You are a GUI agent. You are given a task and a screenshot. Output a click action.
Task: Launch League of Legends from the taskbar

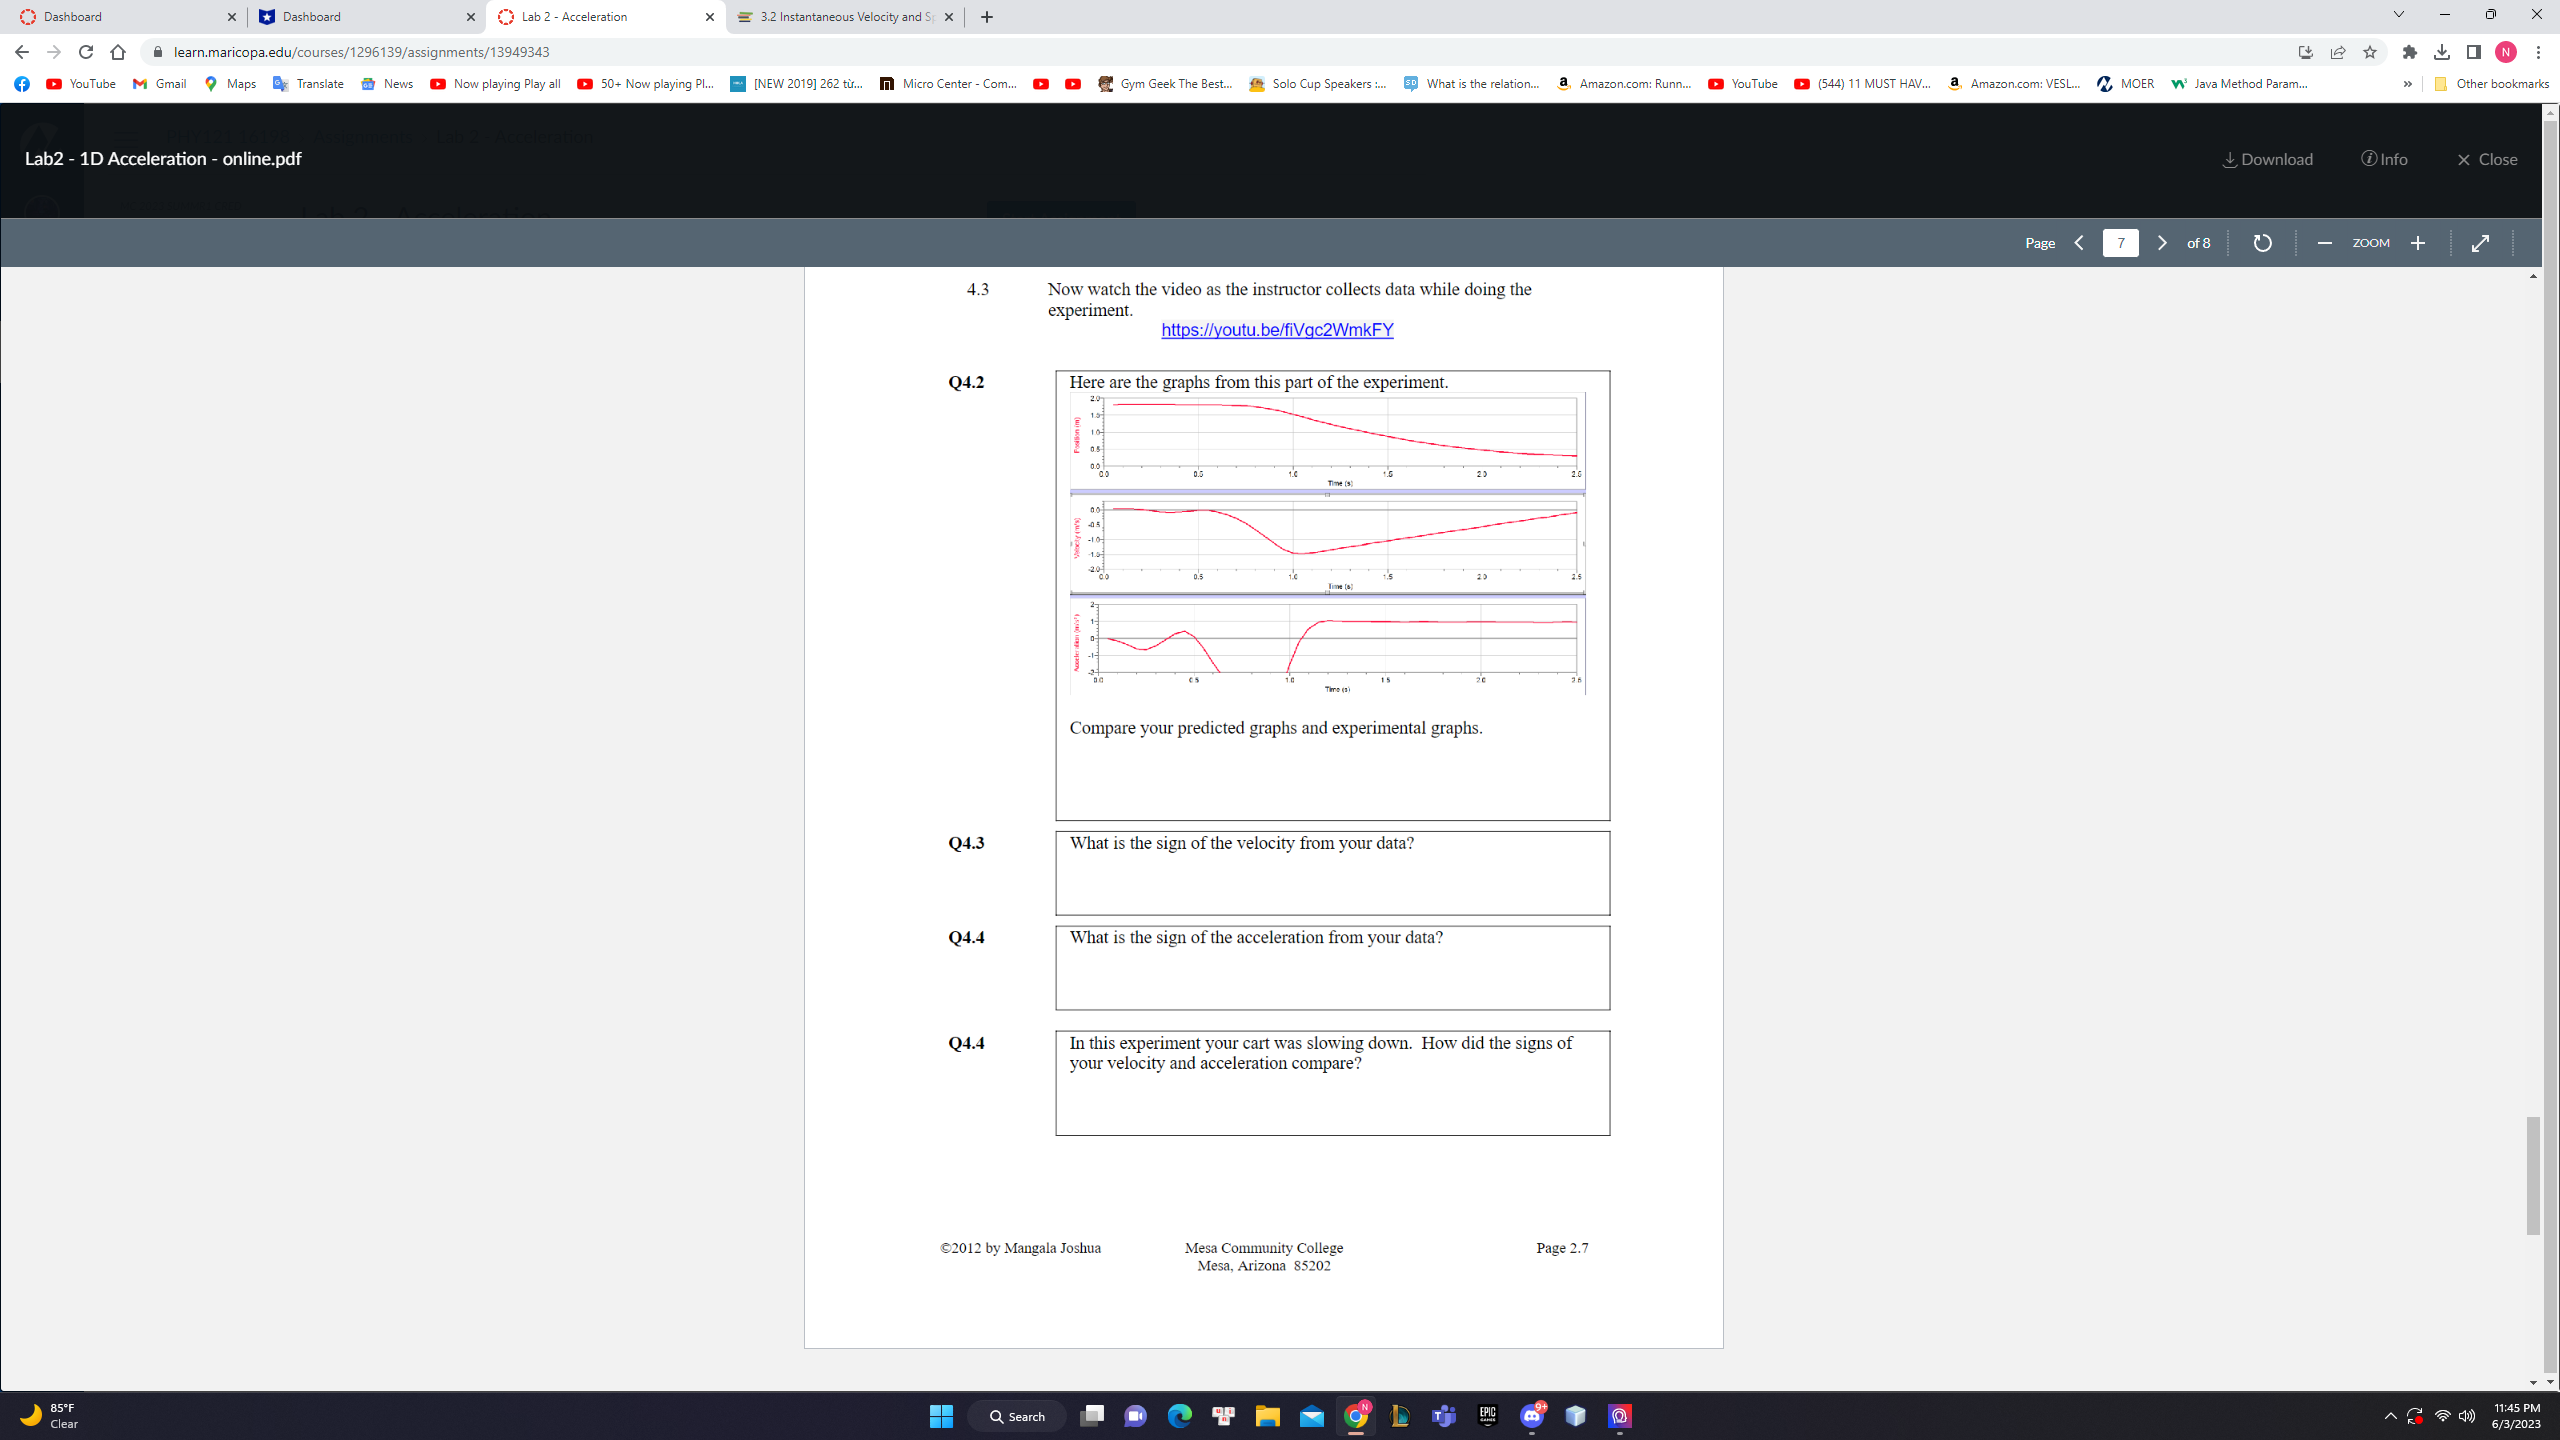coord(1399,1416)
